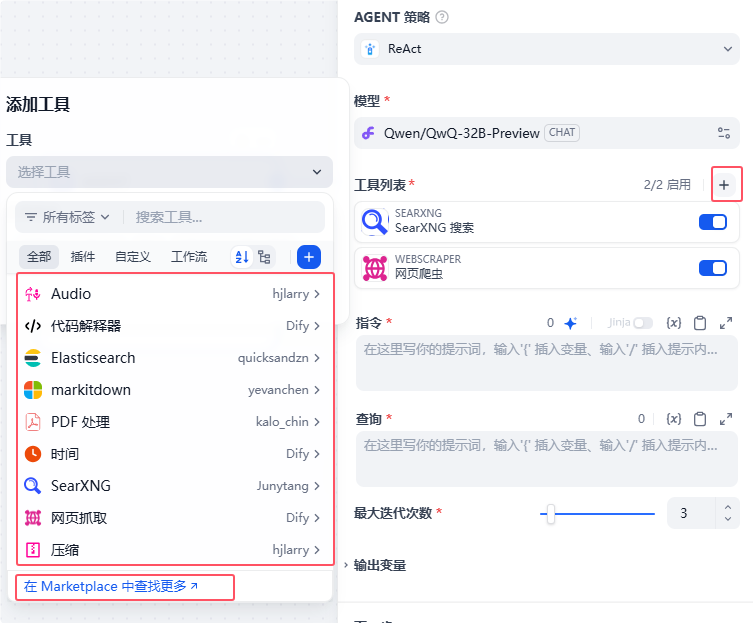Expand the Elasticsearch row chevron
The image size is (753, 623).
coord(317,358)
